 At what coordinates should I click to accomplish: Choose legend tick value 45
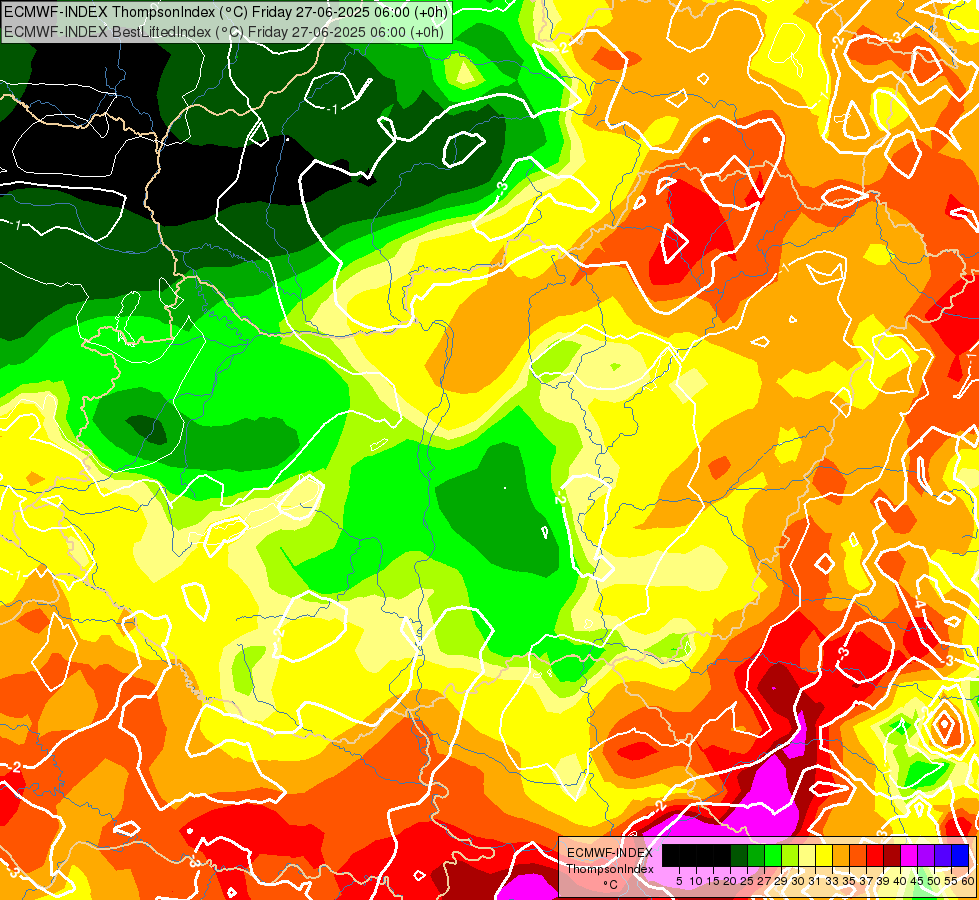pos(918,881)
